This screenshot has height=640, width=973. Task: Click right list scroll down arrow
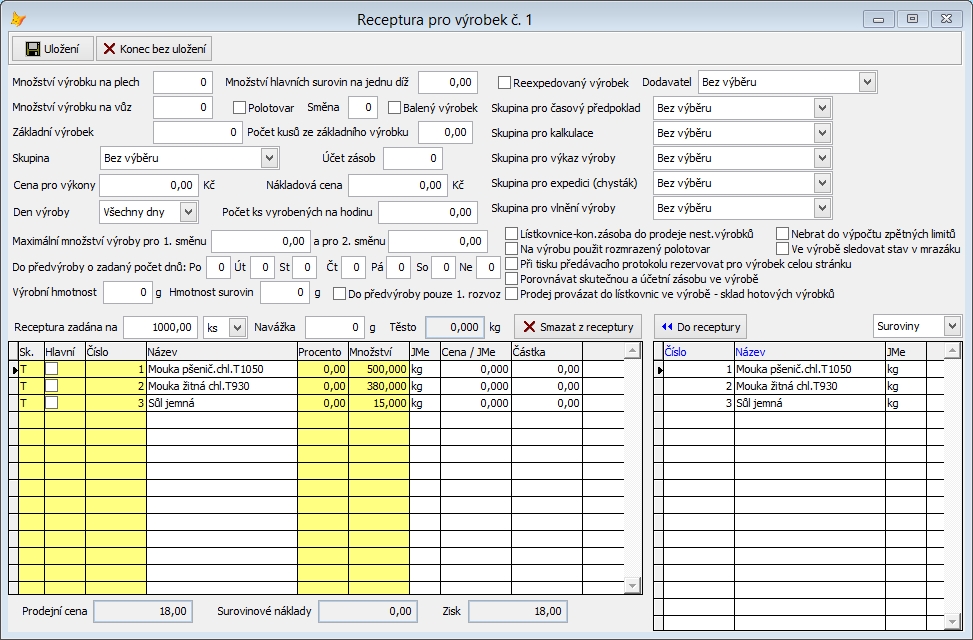pyautogui.click(x=953, y=621)
